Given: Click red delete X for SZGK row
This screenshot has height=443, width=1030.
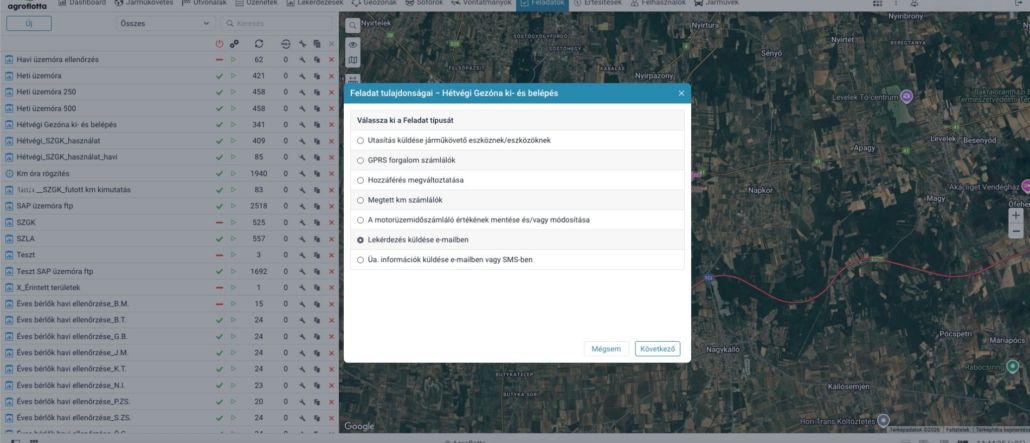Looking at the screenshot, I should click(x=331, y=222).
